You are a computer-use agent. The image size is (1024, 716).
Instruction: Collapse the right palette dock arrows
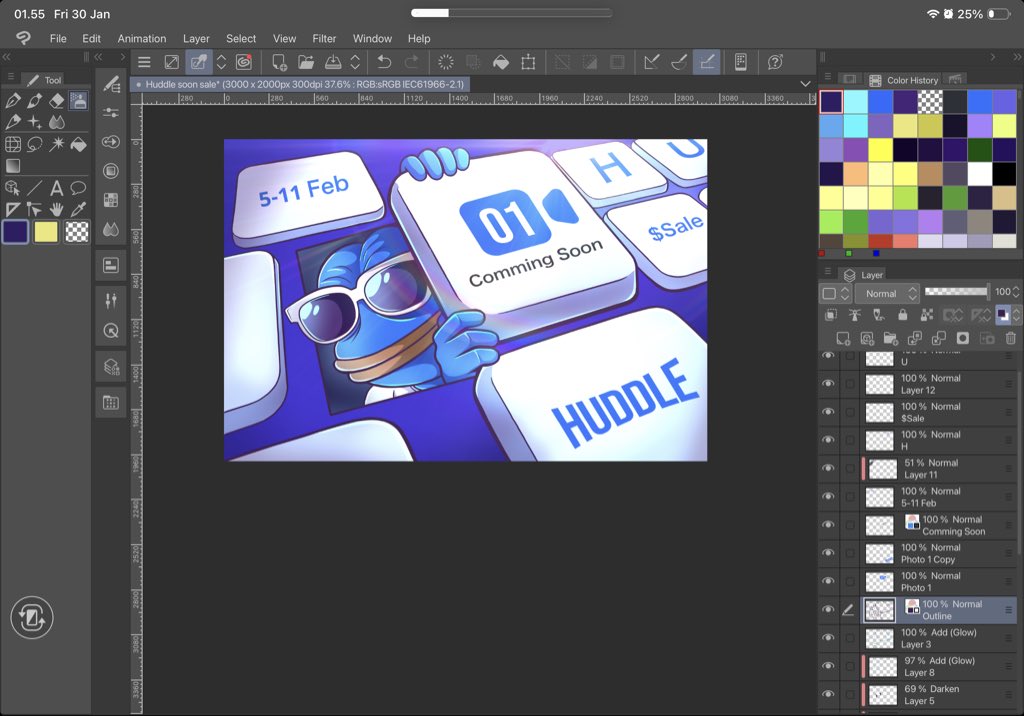point(1017,57)
